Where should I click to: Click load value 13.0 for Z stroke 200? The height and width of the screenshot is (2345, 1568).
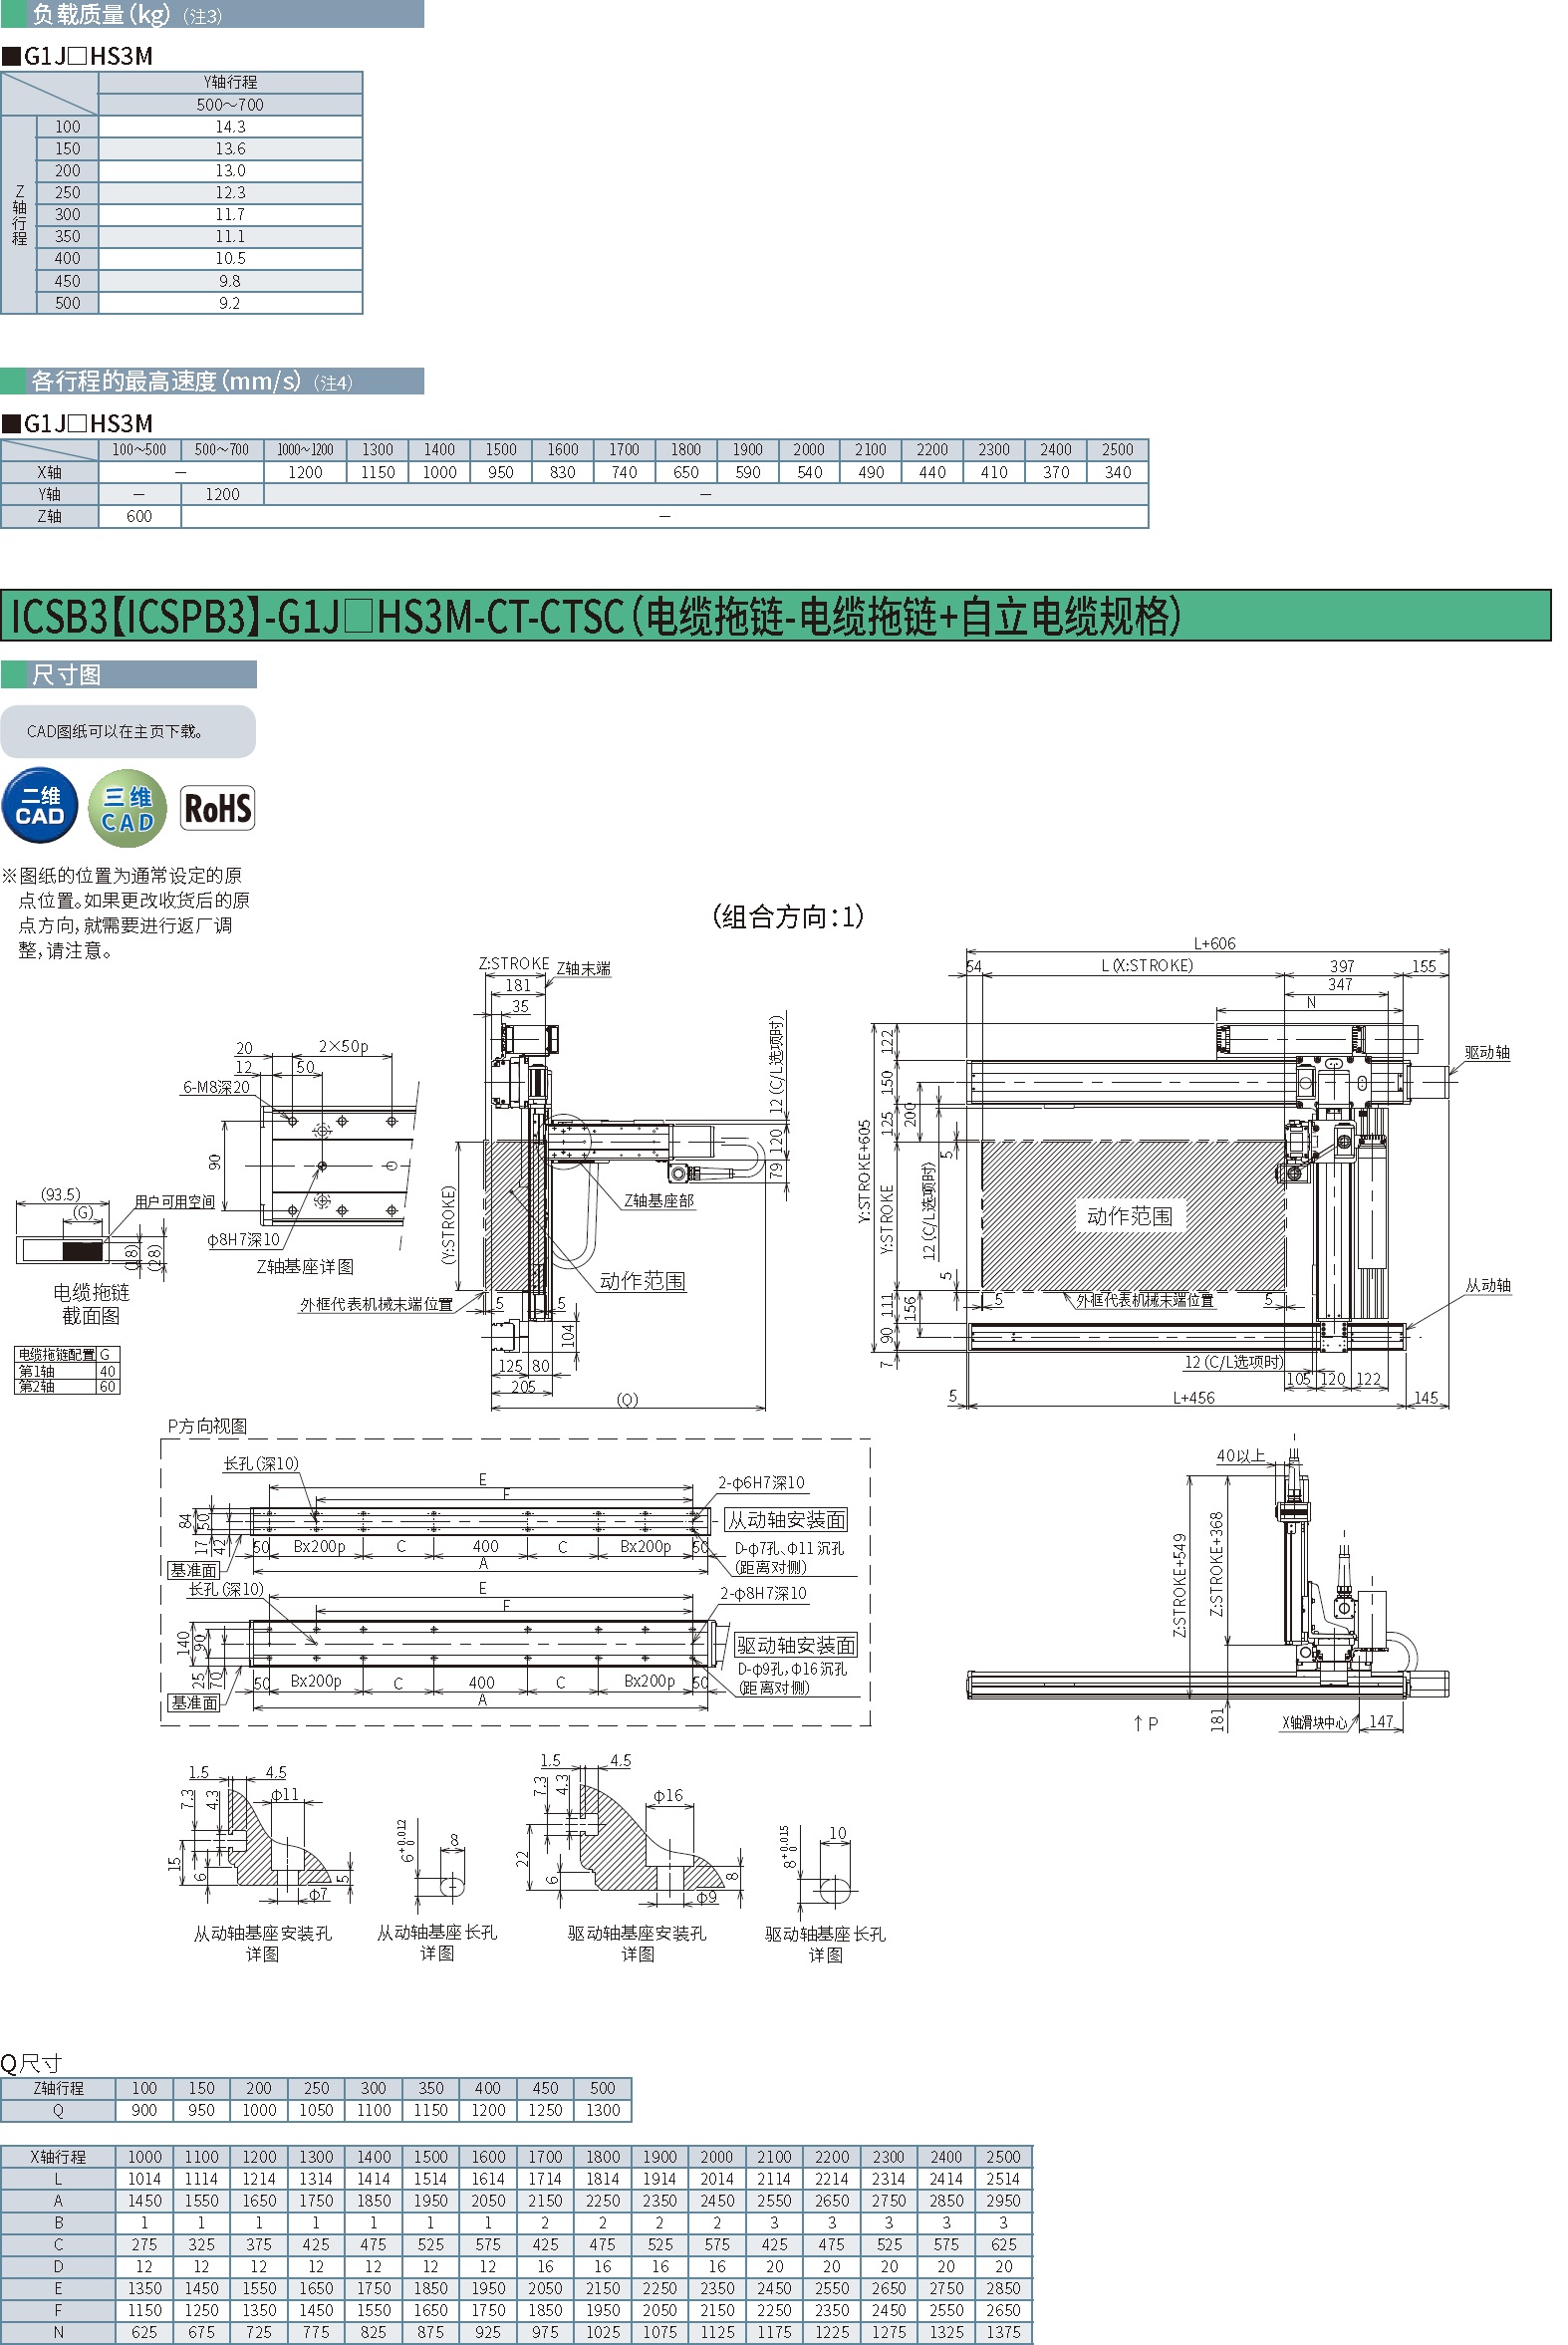point(230,171)
